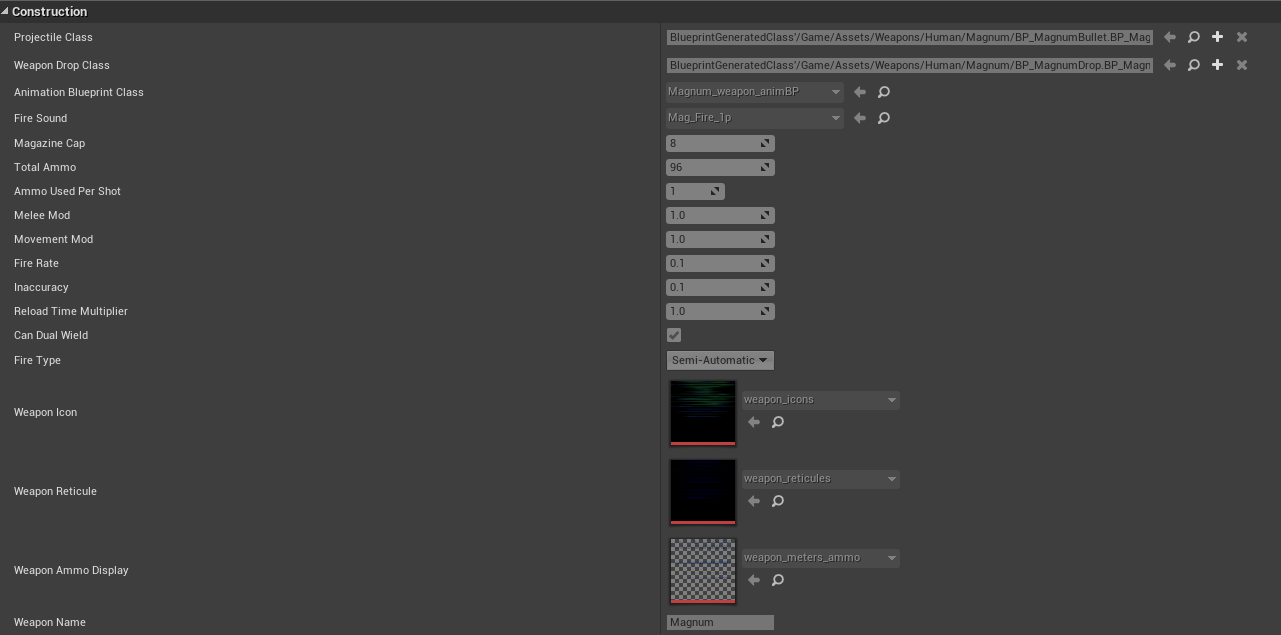Collapse the Construction section
The image size is (1281, 635).
point(6,12)
